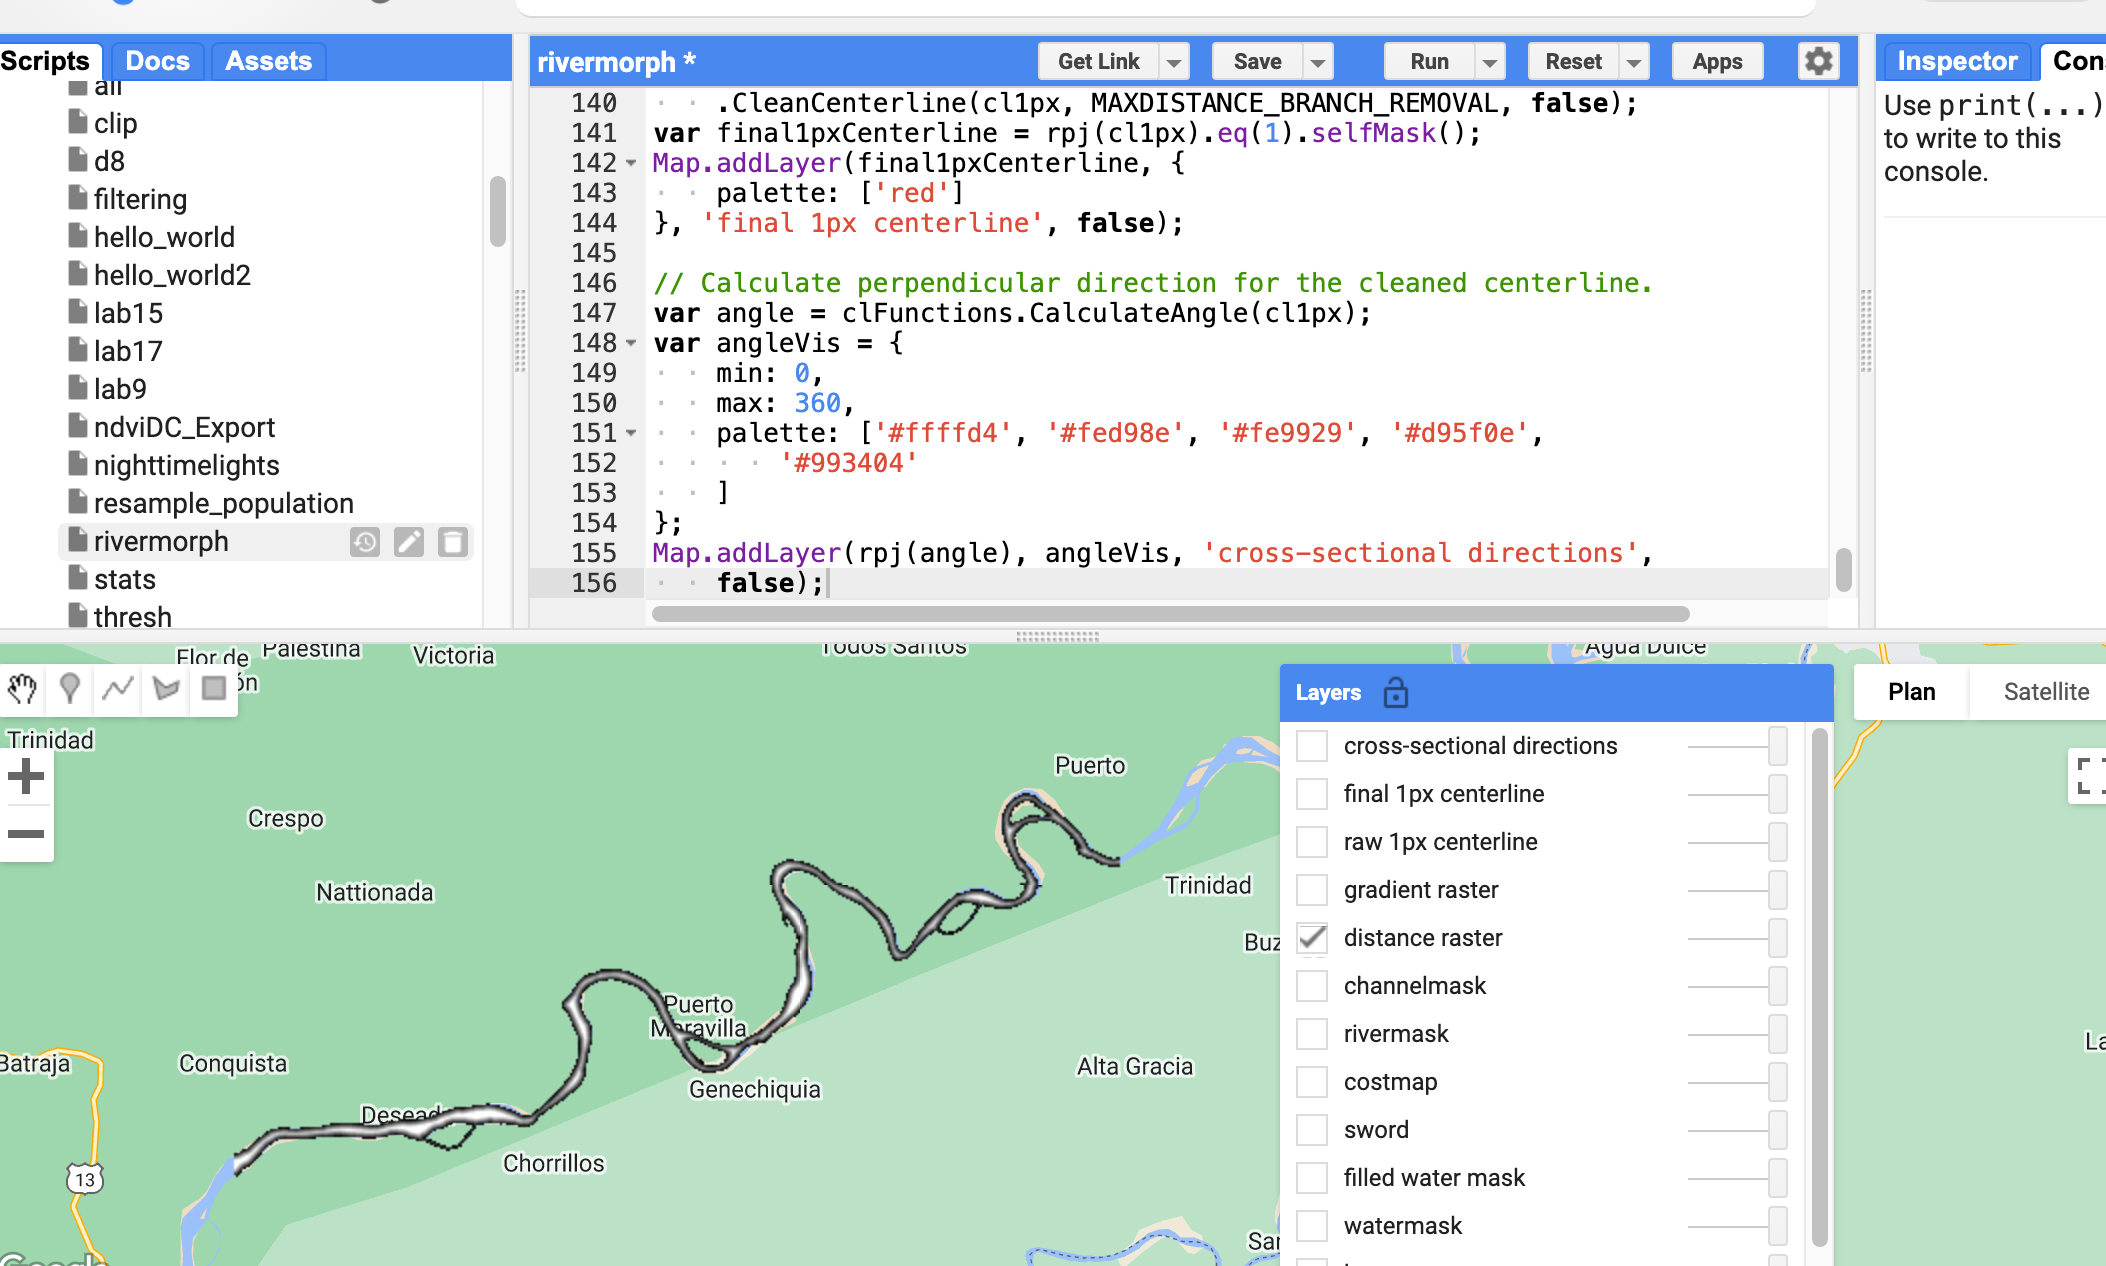The width and height of the screenshot is (2106, 1266).
Task: Open the Inspector tab
Action: (1956, 61)
